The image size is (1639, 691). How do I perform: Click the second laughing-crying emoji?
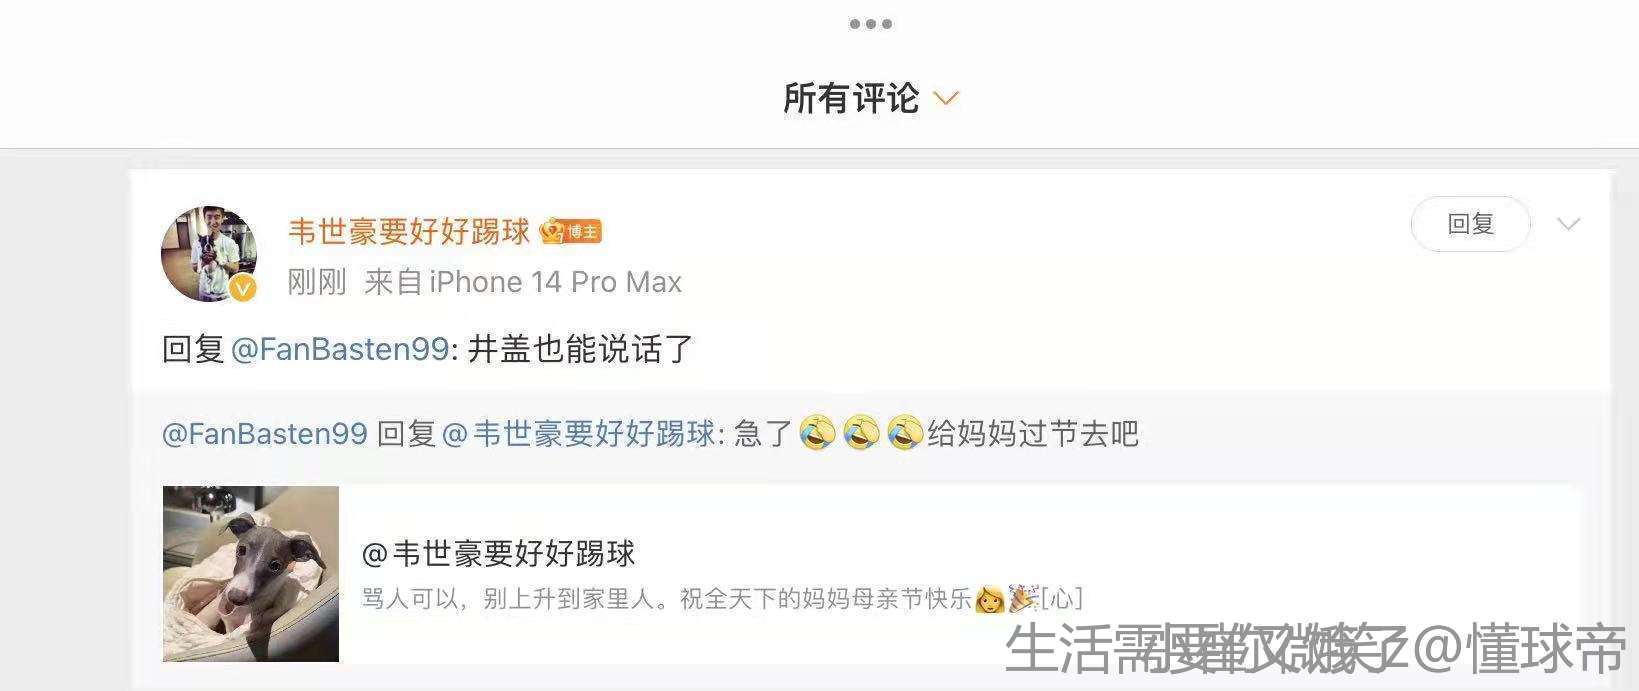[x=861, y=433]
